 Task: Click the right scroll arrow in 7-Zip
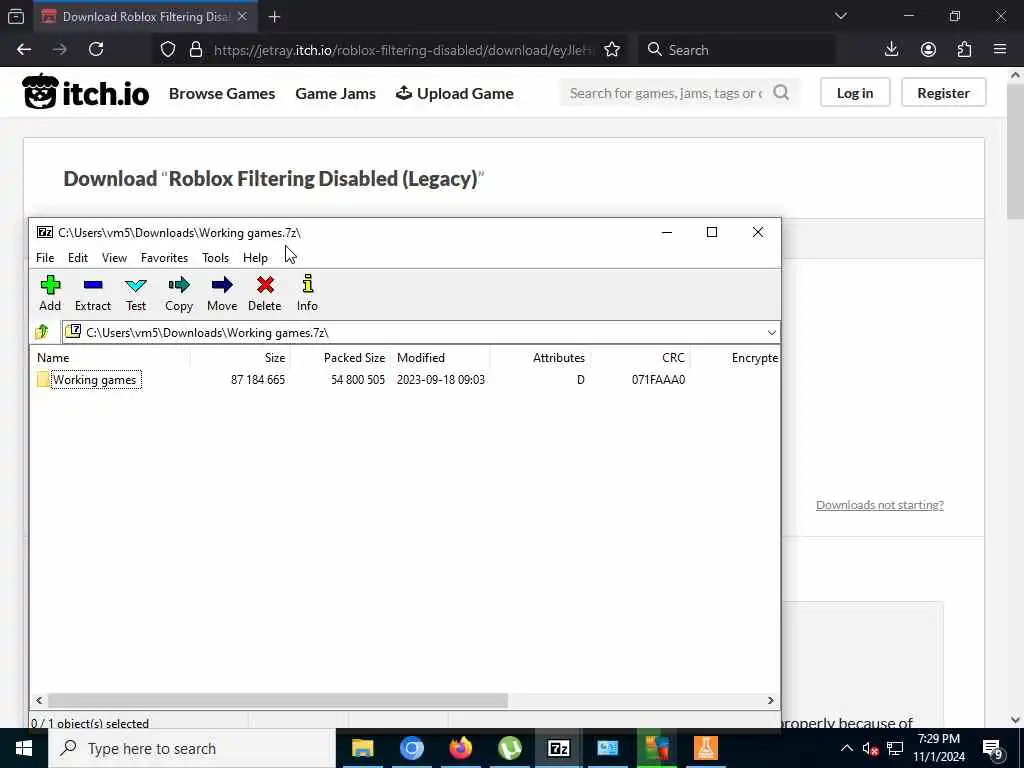(x=771, y=700)
